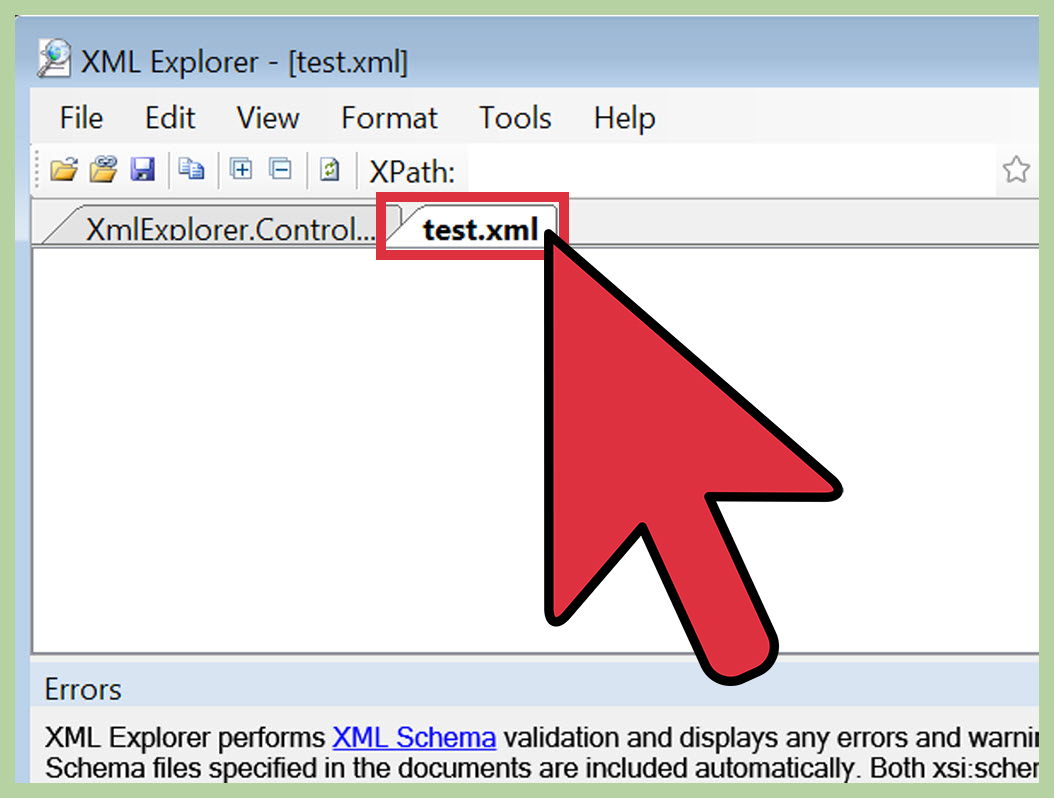Follow the XML Schema hyperlink

(x=414, y=737)
